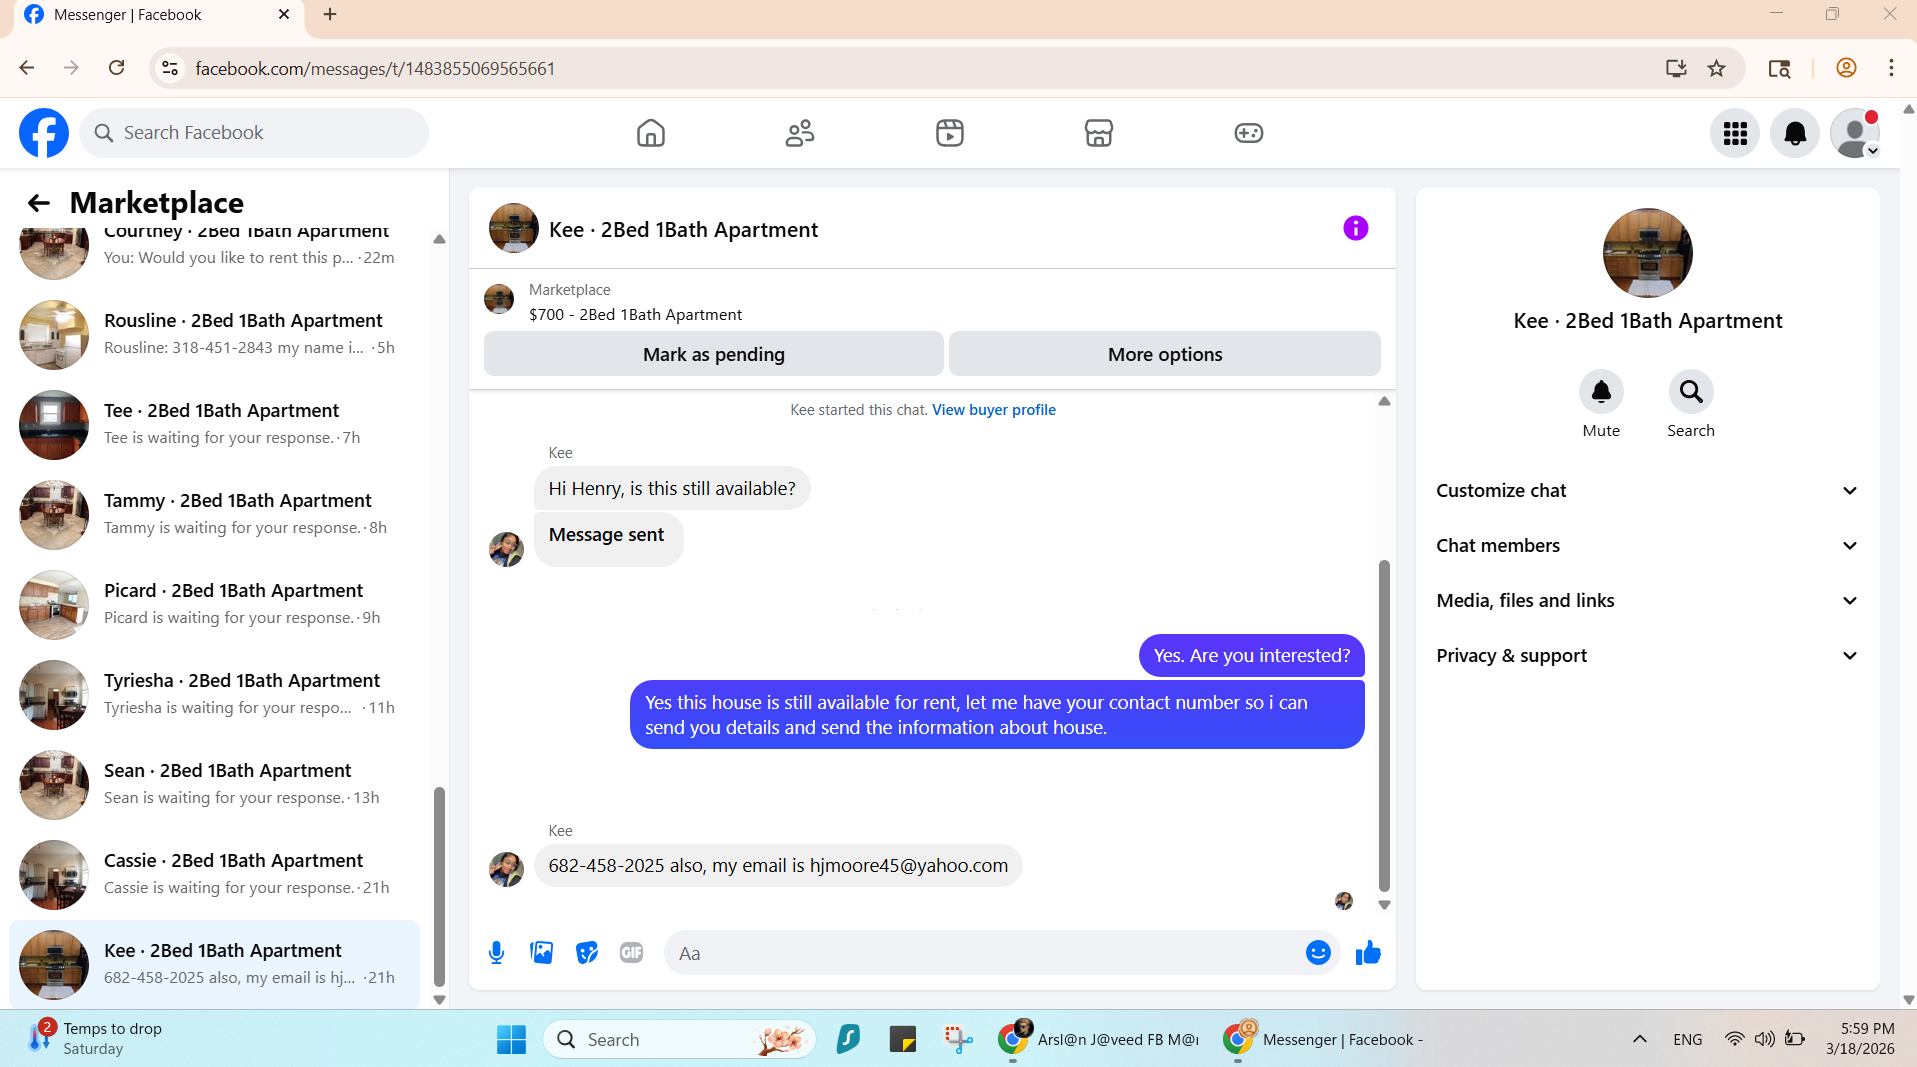Screen dimensions: 1917x1067
Task: Open Rousline 2Bed 1Bath Apartment chat
Action: pyautogui.click(x=214, y=335)
